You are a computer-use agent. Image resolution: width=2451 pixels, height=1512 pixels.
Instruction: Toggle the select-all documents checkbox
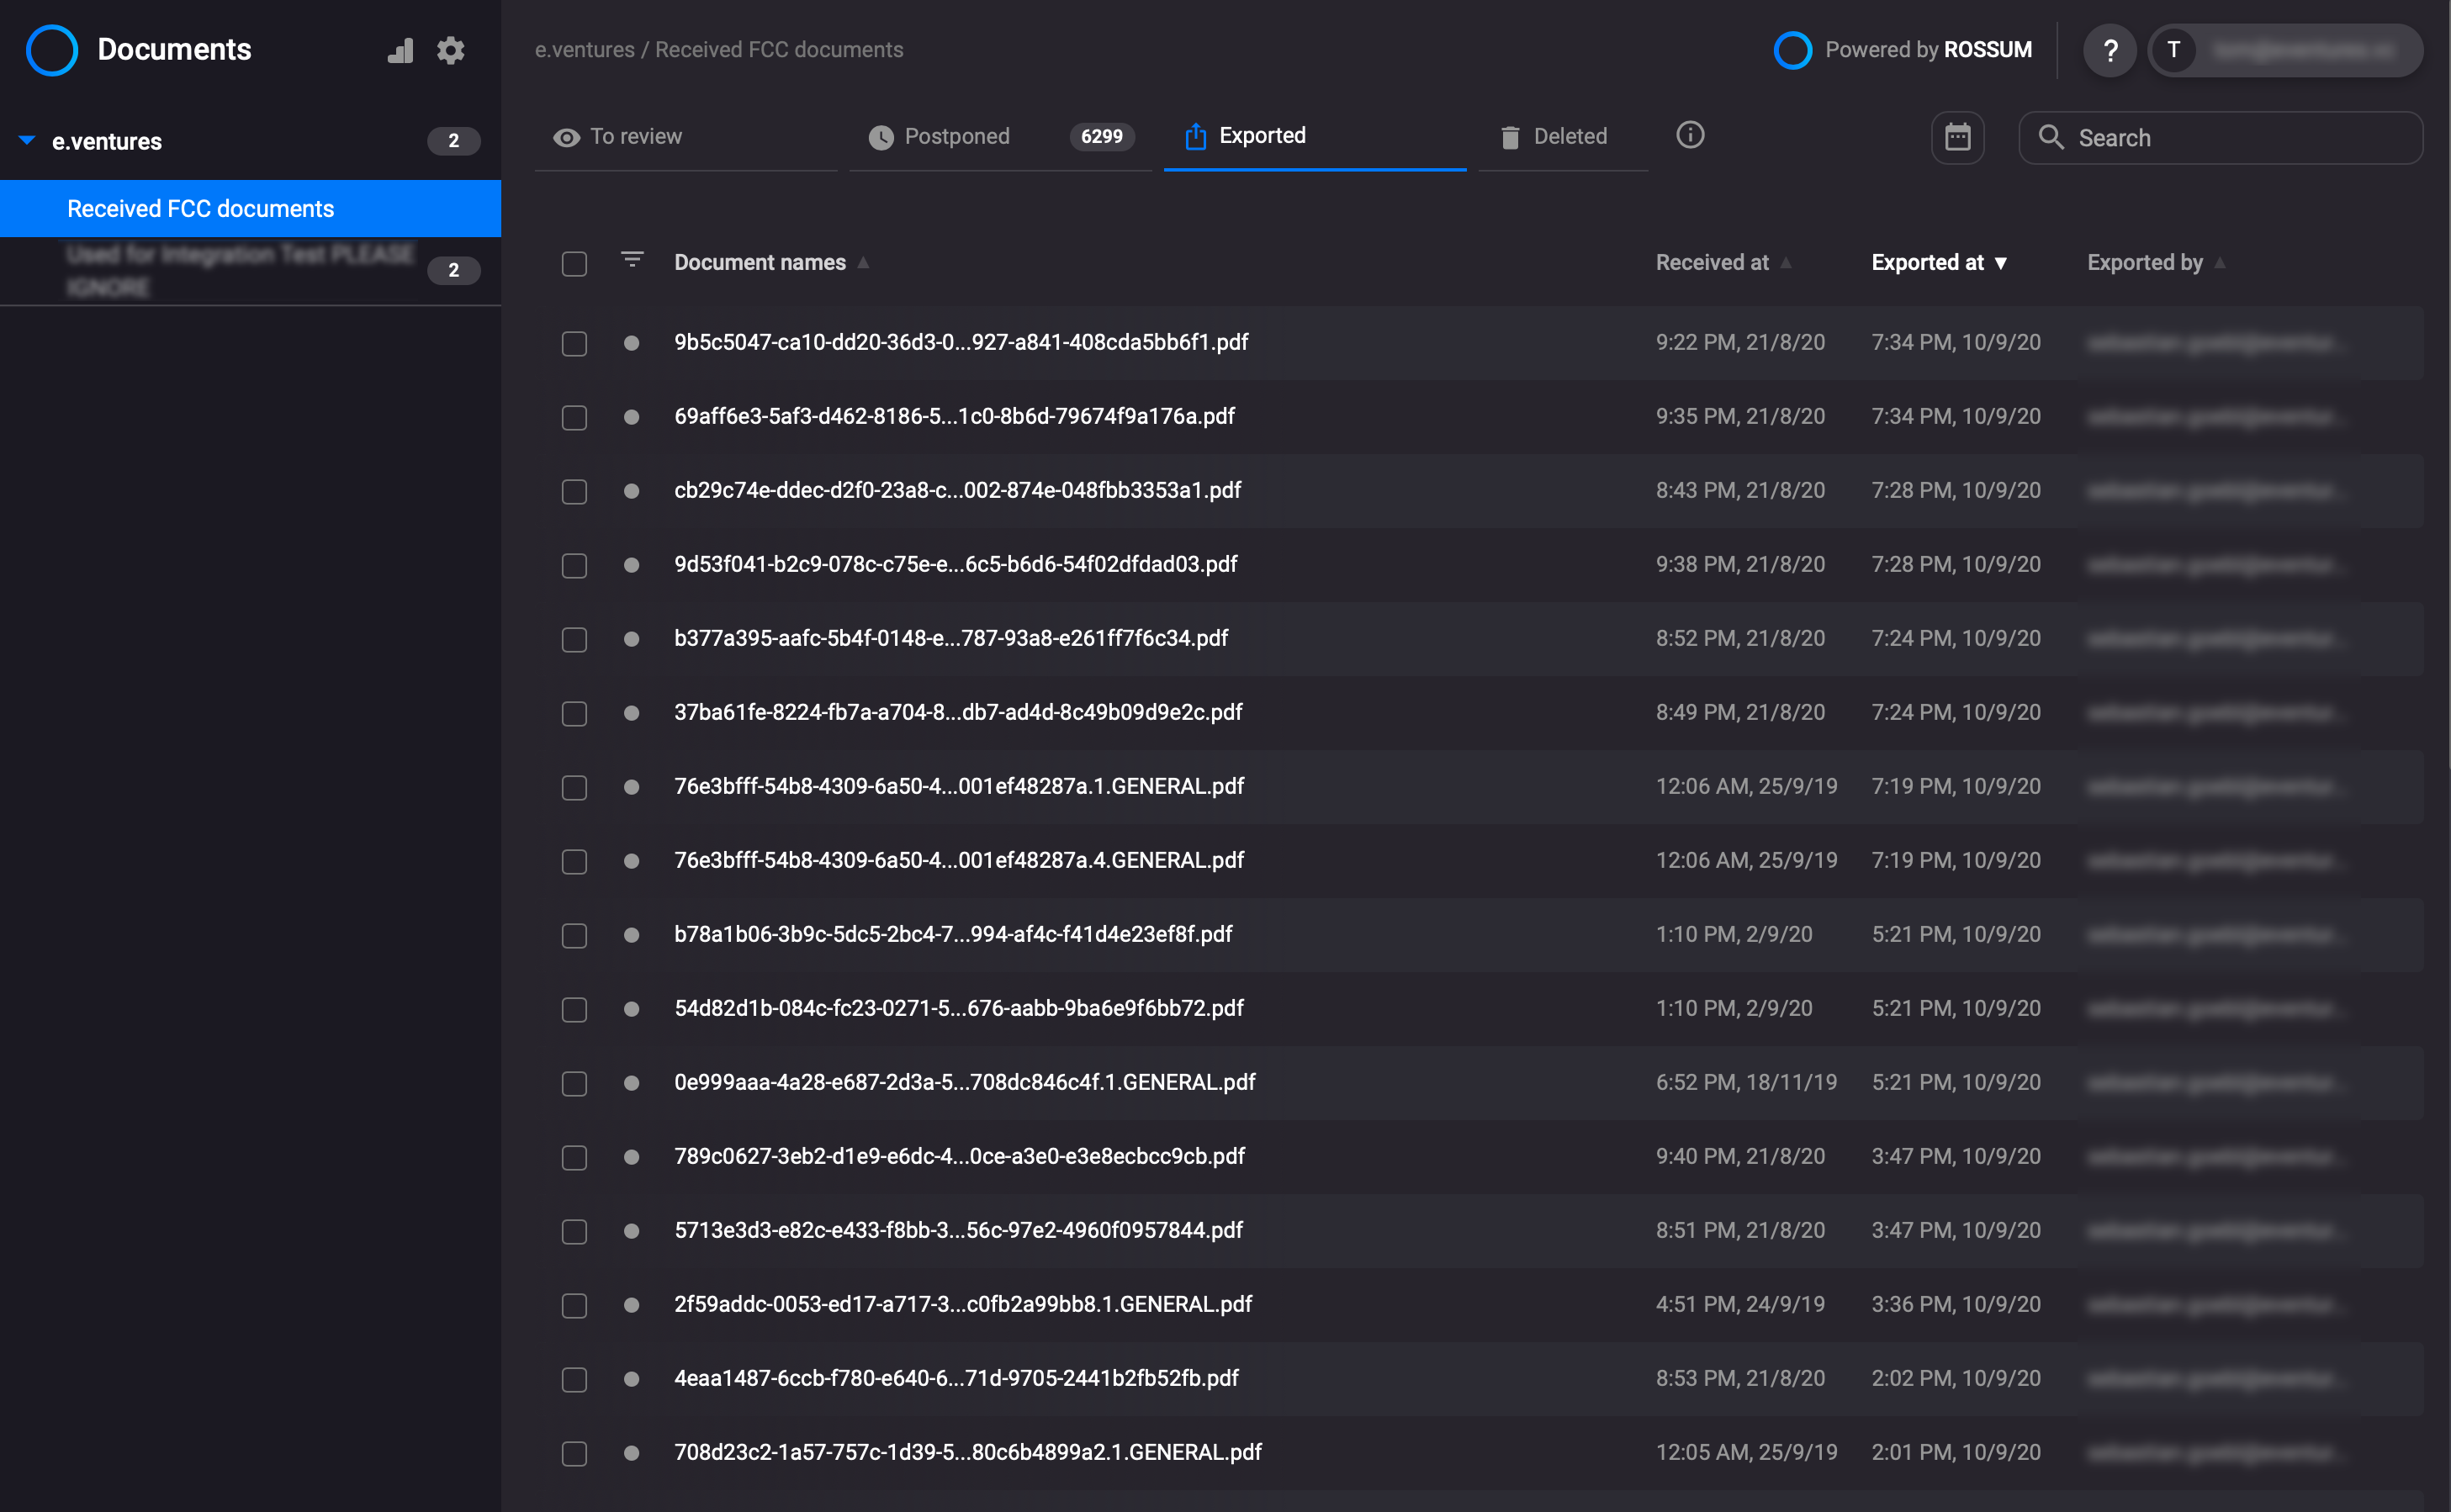(574, 263)
